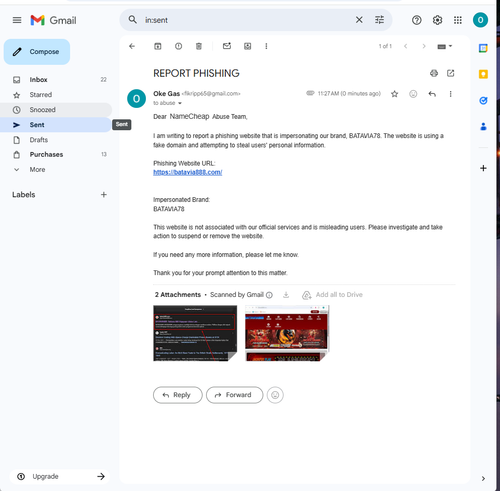Open the Google apps grid
This screenshot has height=491, width=500.
[x=458, y=20]
